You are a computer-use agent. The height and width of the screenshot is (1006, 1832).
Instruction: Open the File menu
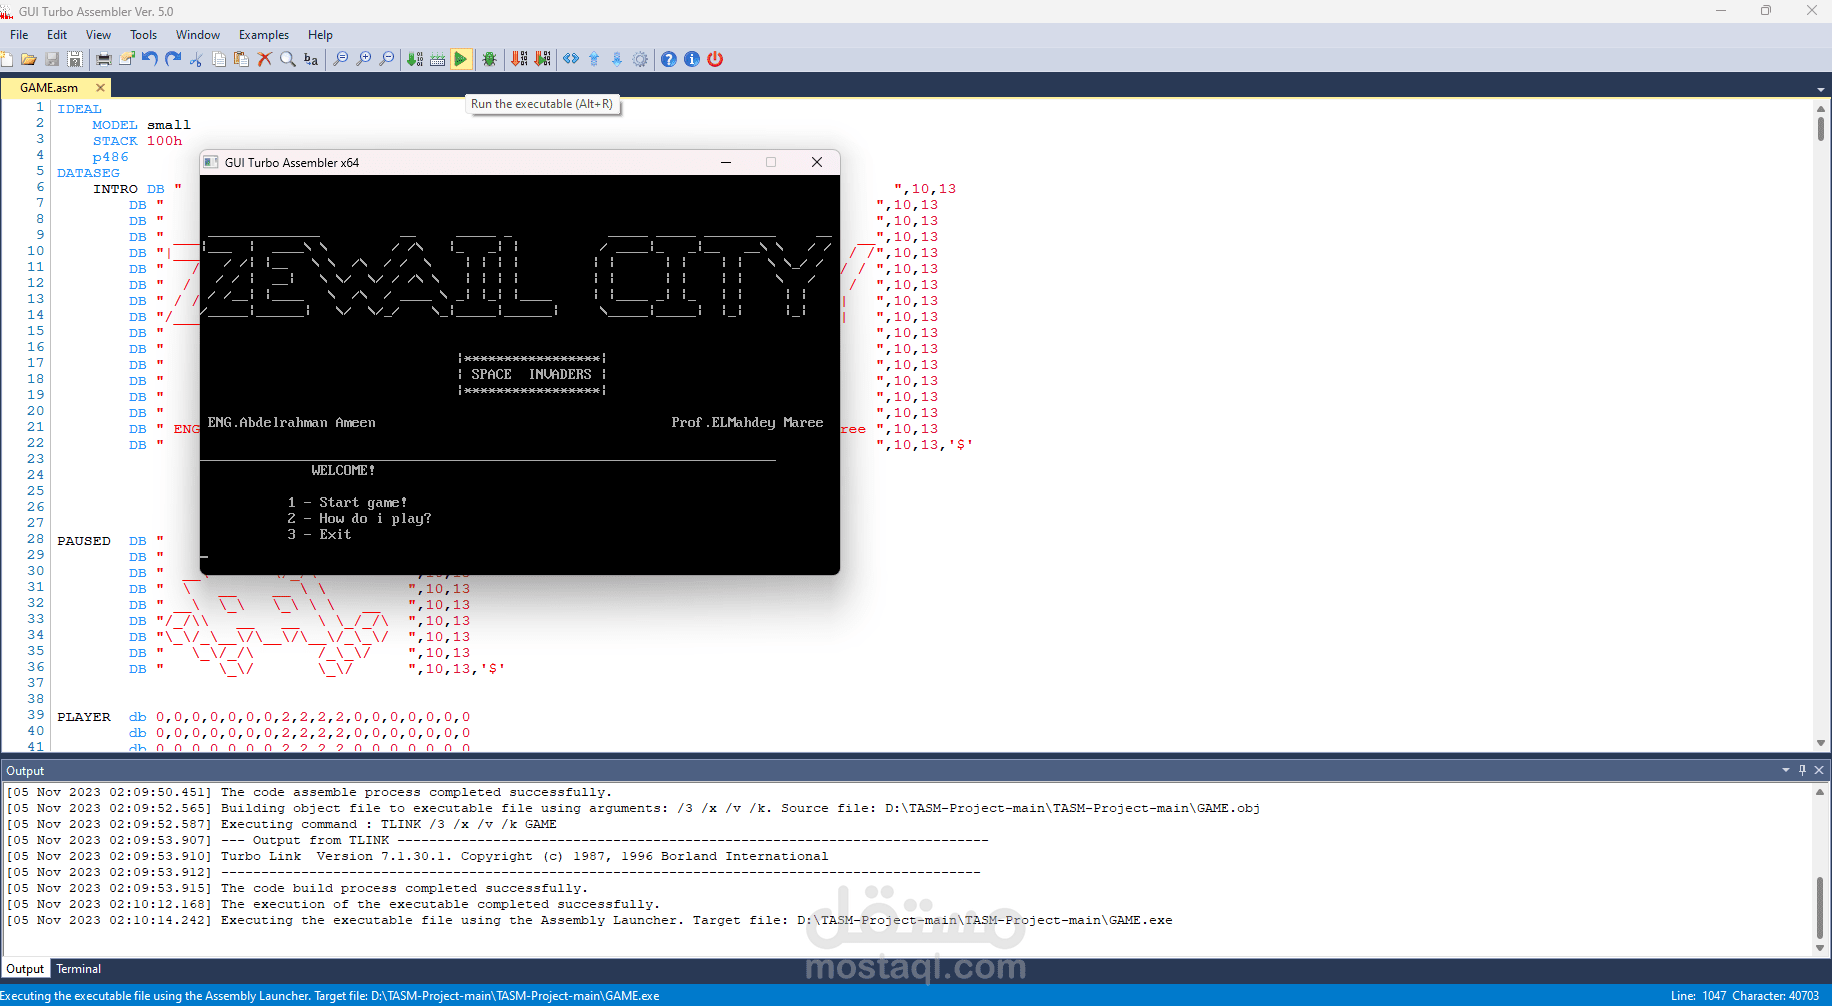[x=19, y=35]
